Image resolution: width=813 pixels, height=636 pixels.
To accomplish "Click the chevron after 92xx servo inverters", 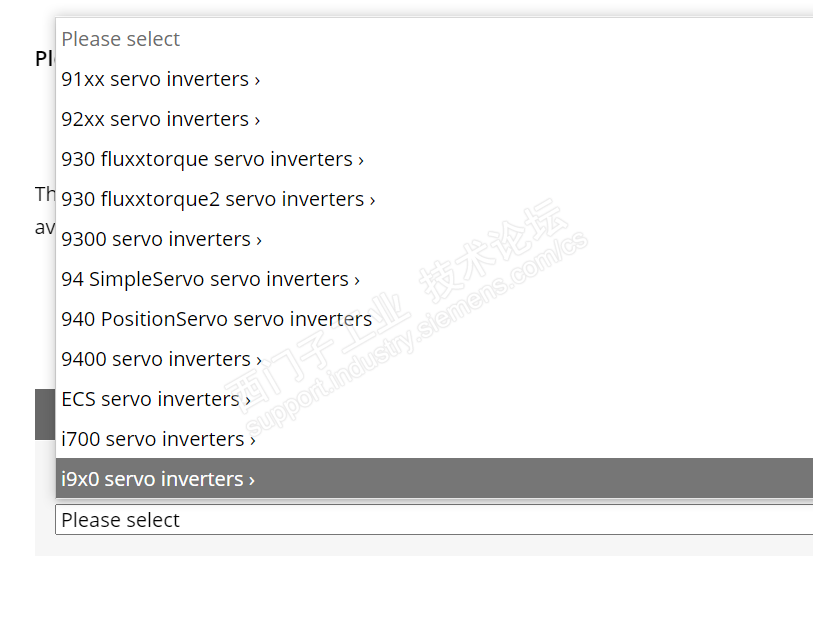I will tap(257, 120).
